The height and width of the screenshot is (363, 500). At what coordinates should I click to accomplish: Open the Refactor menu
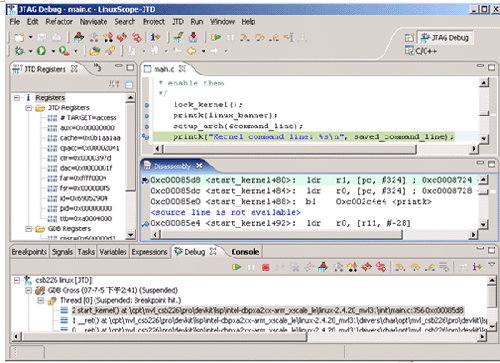(x=59, y=22)
